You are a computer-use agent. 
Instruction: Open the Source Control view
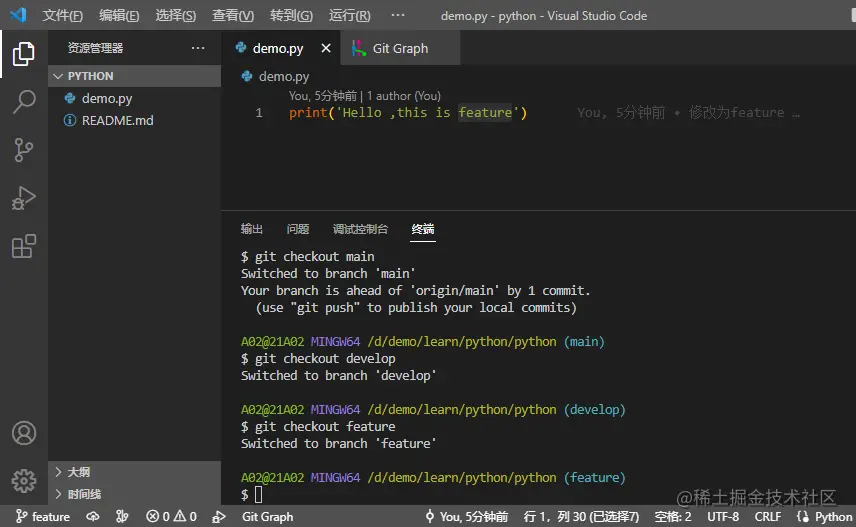(x=23, y=150)
